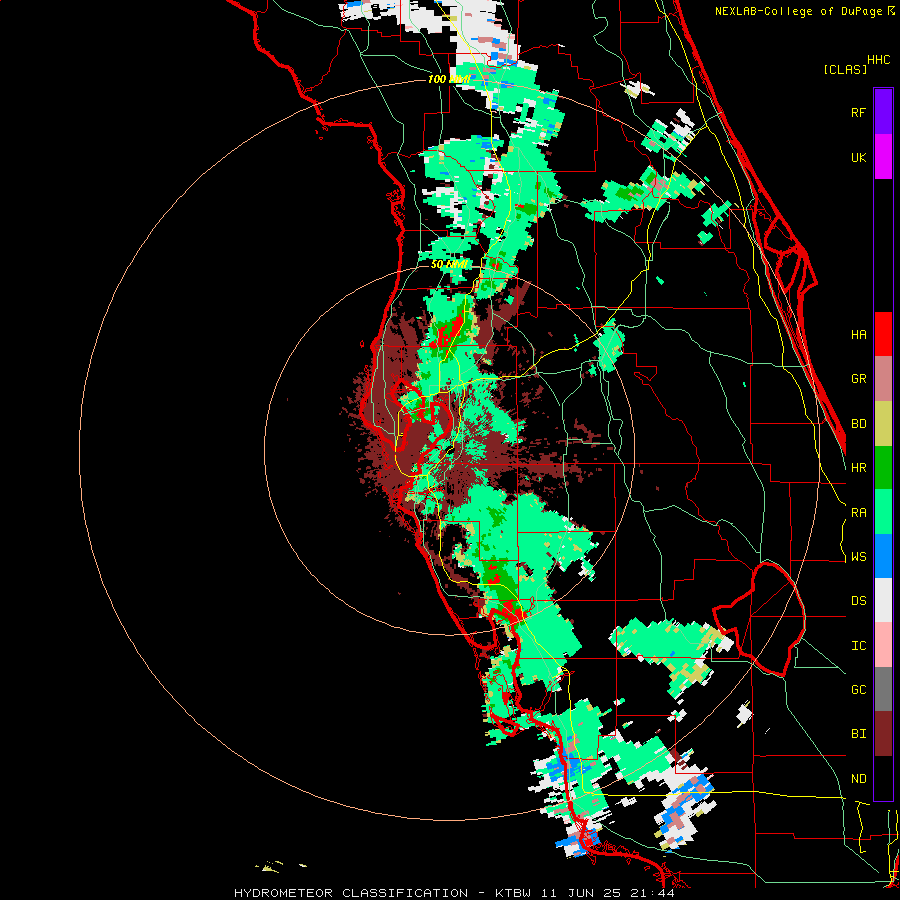Click the BD legend label

pyautogui.click(x=858, y=424)
